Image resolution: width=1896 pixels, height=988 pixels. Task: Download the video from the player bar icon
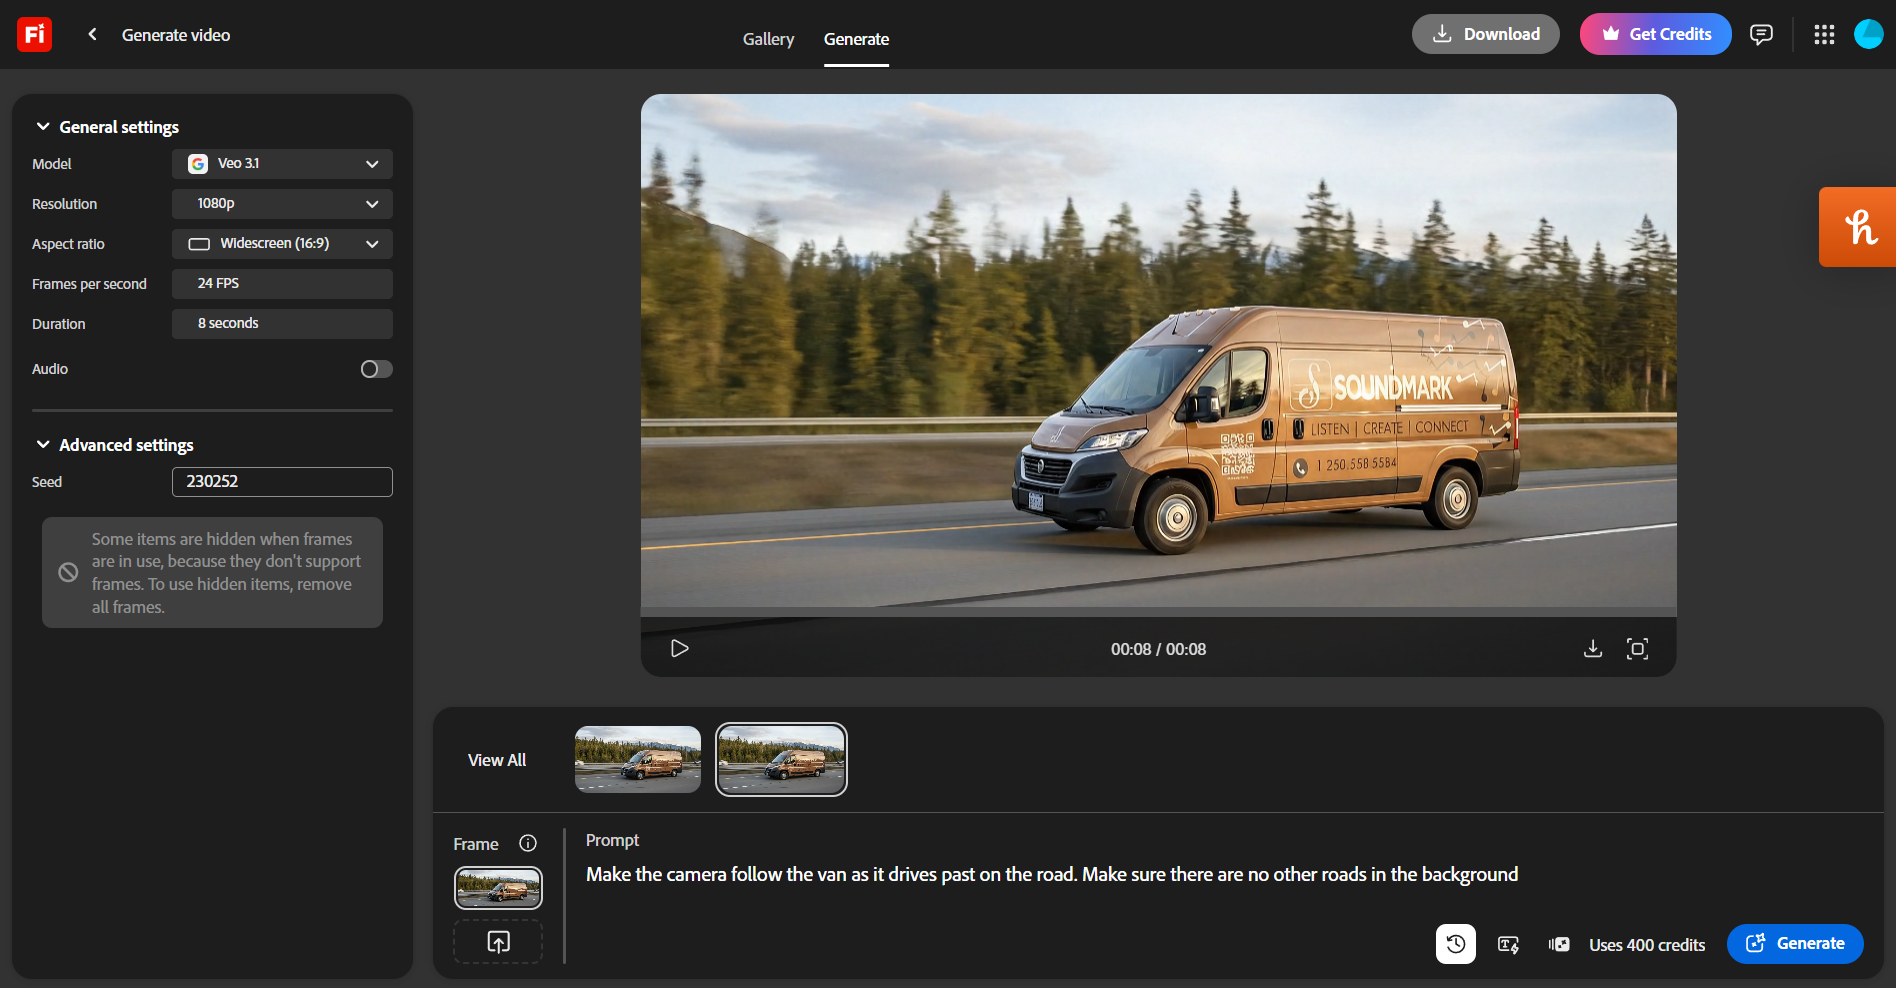pos(1593,649)
